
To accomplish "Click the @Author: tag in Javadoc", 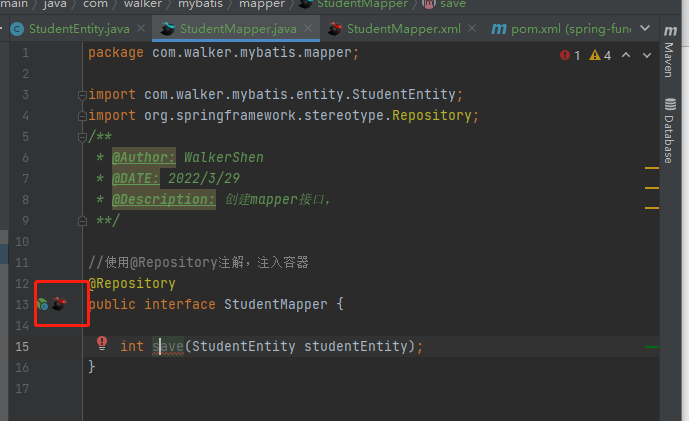I will click(x=144, y=157).
